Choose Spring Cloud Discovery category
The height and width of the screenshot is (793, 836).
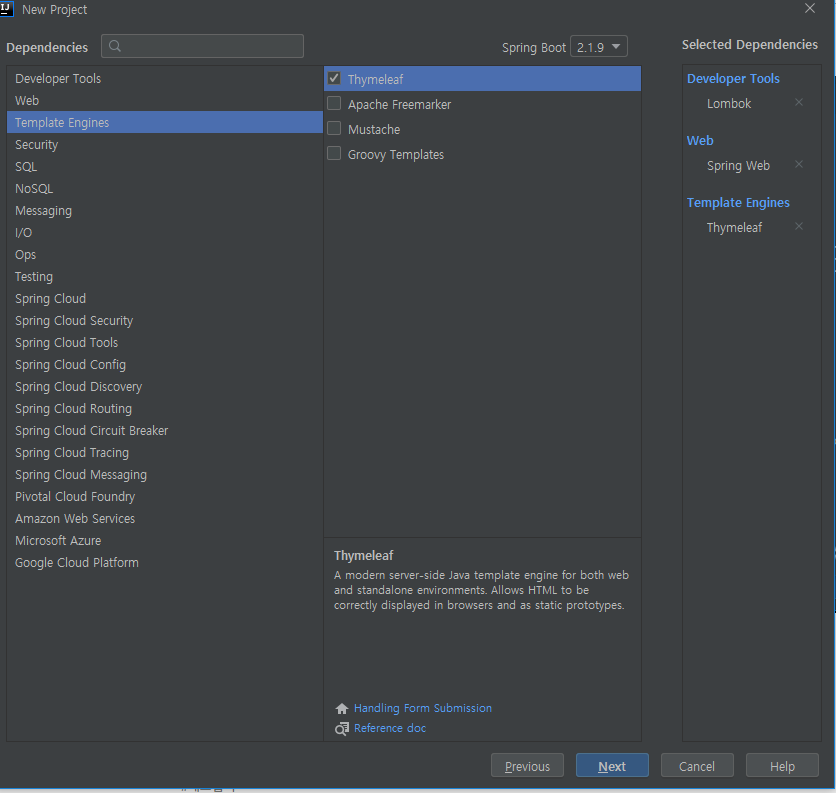coord(165,387)
